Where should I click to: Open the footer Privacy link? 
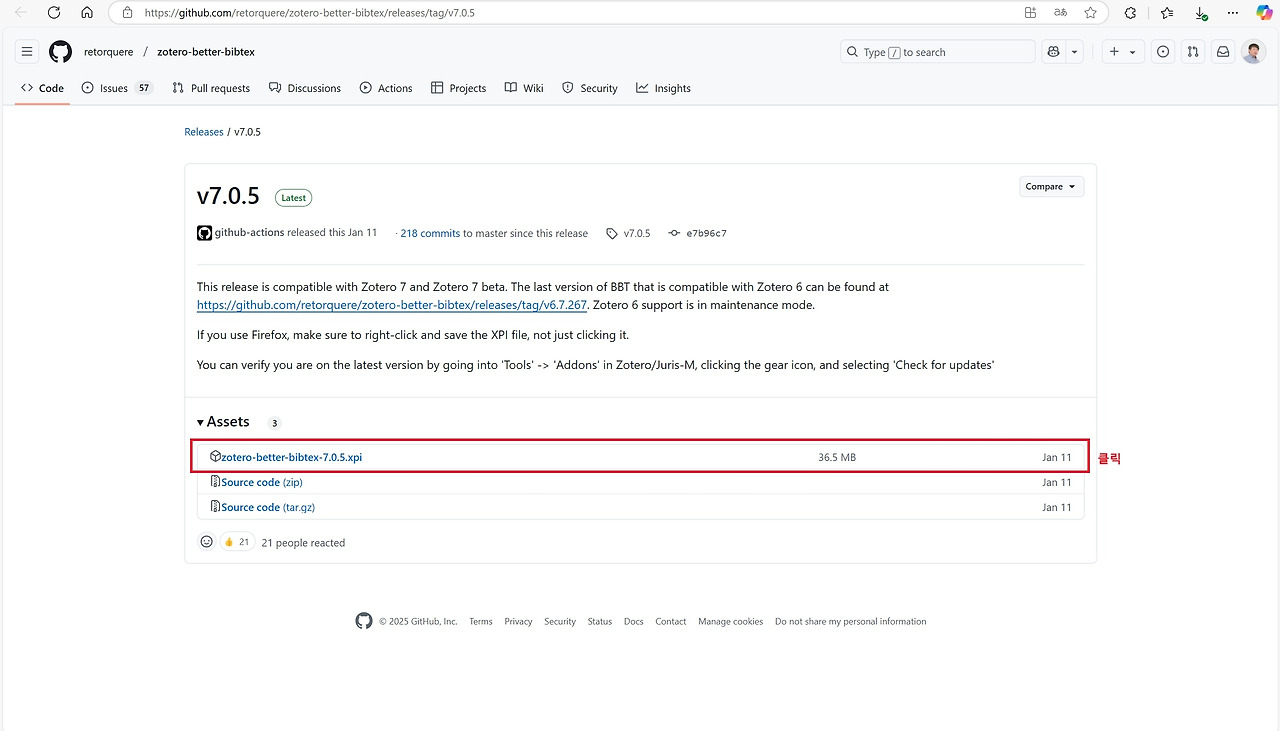click(518, 622)
